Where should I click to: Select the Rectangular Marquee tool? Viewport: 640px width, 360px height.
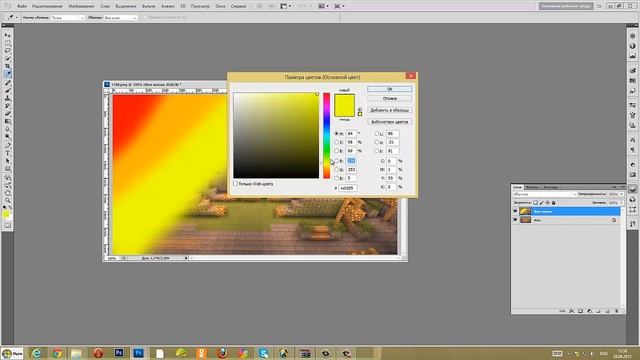click(x=7, y=43)
